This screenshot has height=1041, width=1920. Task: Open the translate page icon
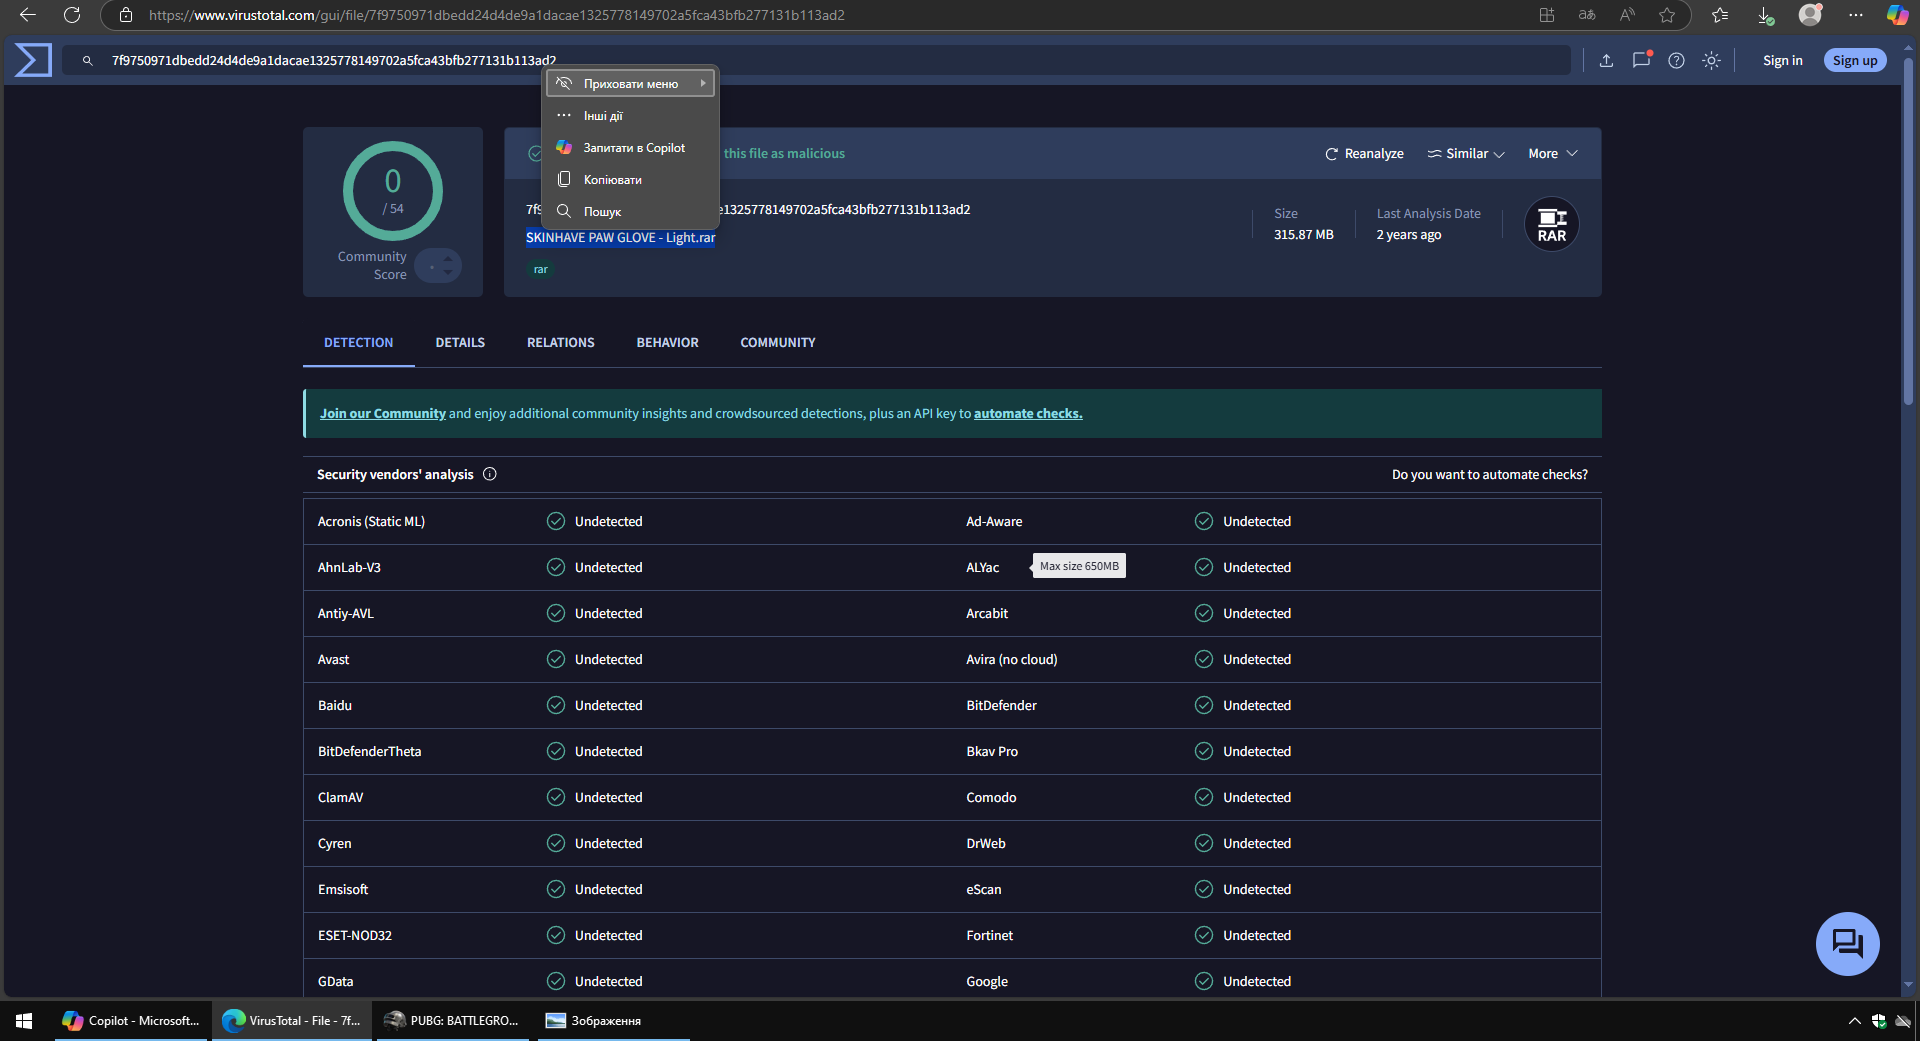(x=1587, y=15)
